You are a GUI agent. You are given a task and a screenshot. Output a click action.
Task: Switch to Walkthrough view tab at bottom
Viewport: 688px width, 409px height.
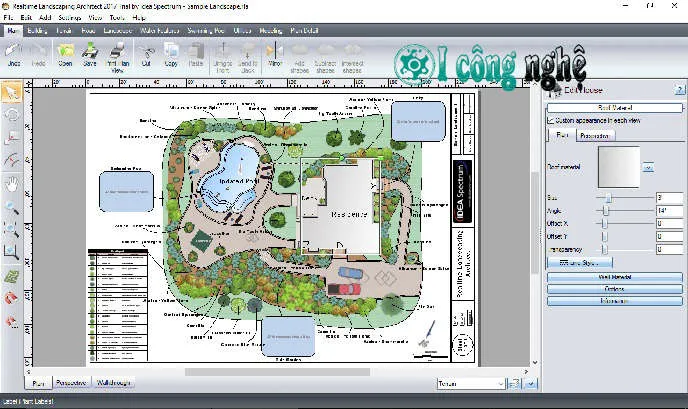tap(113, 383)
